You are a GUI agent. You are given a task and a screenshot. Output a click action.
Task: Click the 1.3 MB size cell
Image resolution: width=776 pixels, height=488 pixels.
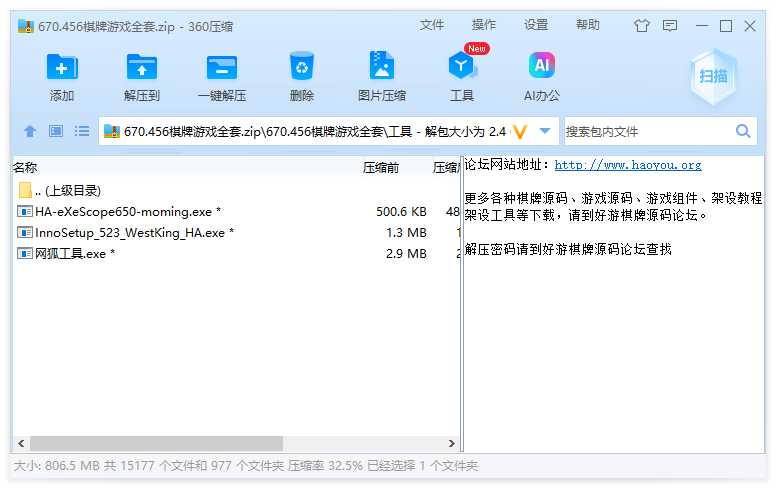coord(406,233)
